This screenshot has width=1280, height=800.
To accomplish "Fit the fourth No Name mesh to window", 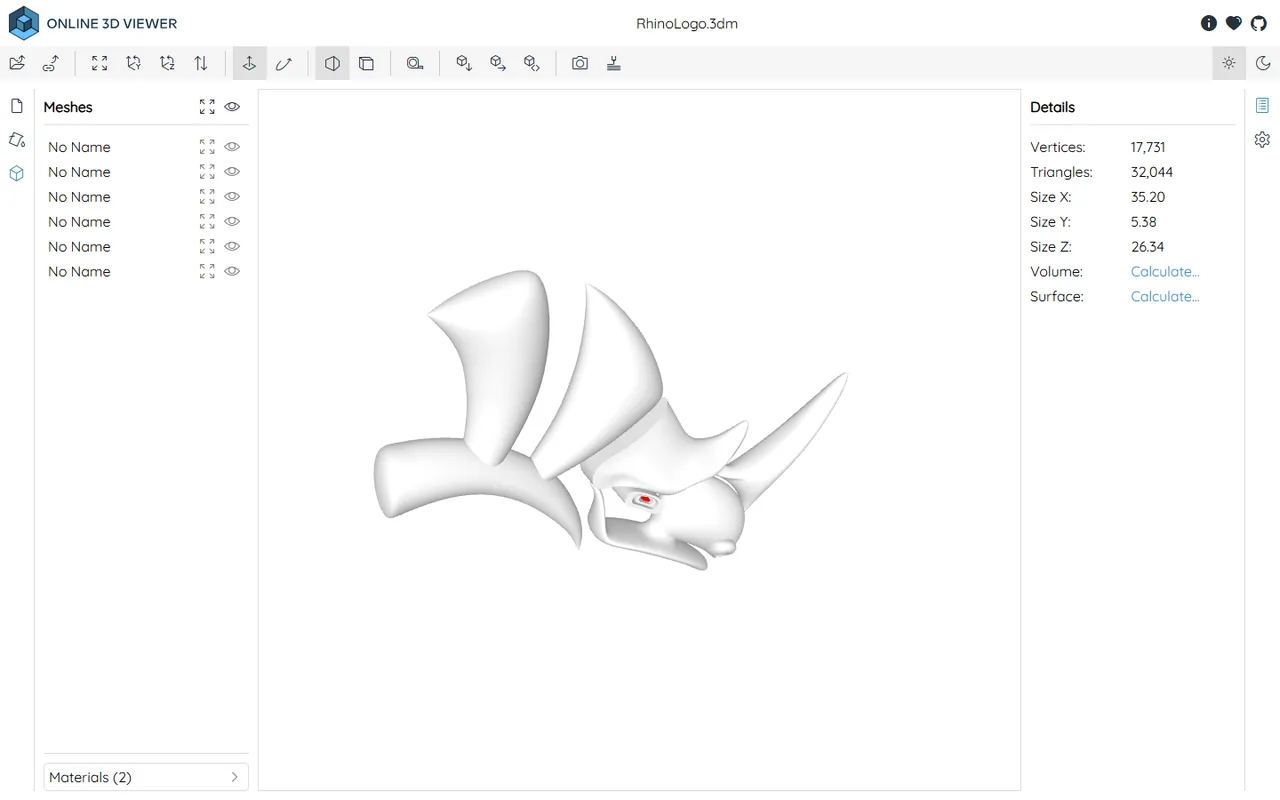I will pyautogui.click(x=207, y=221).
